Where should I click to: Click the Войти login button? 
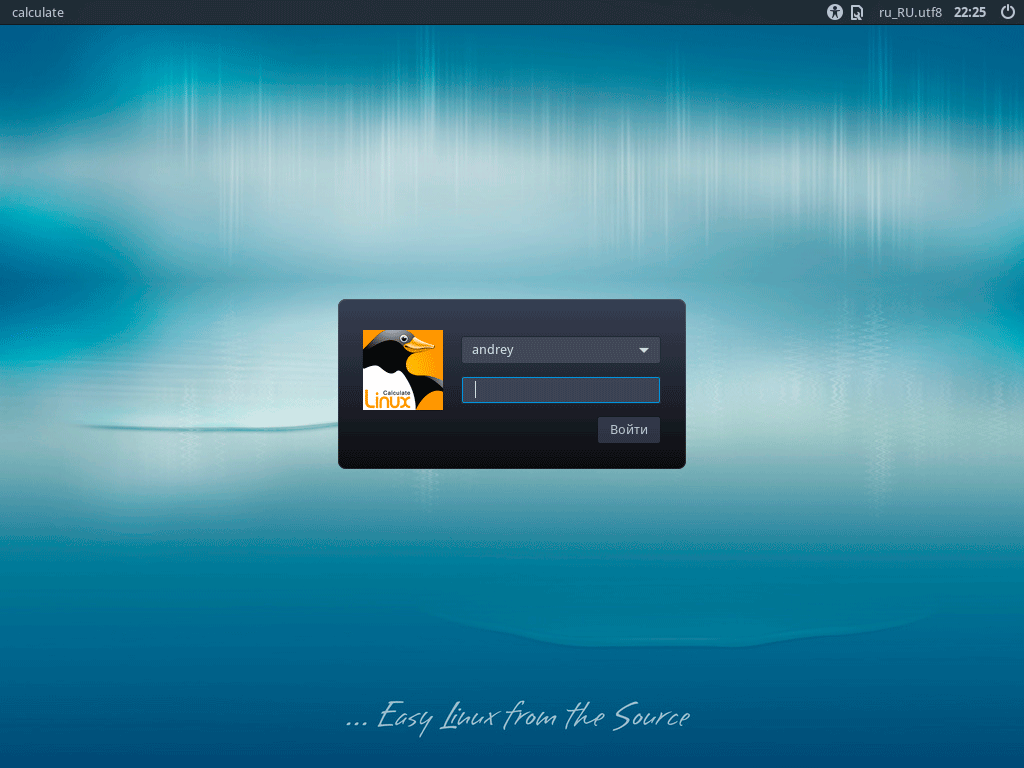(x=629, y=430)
